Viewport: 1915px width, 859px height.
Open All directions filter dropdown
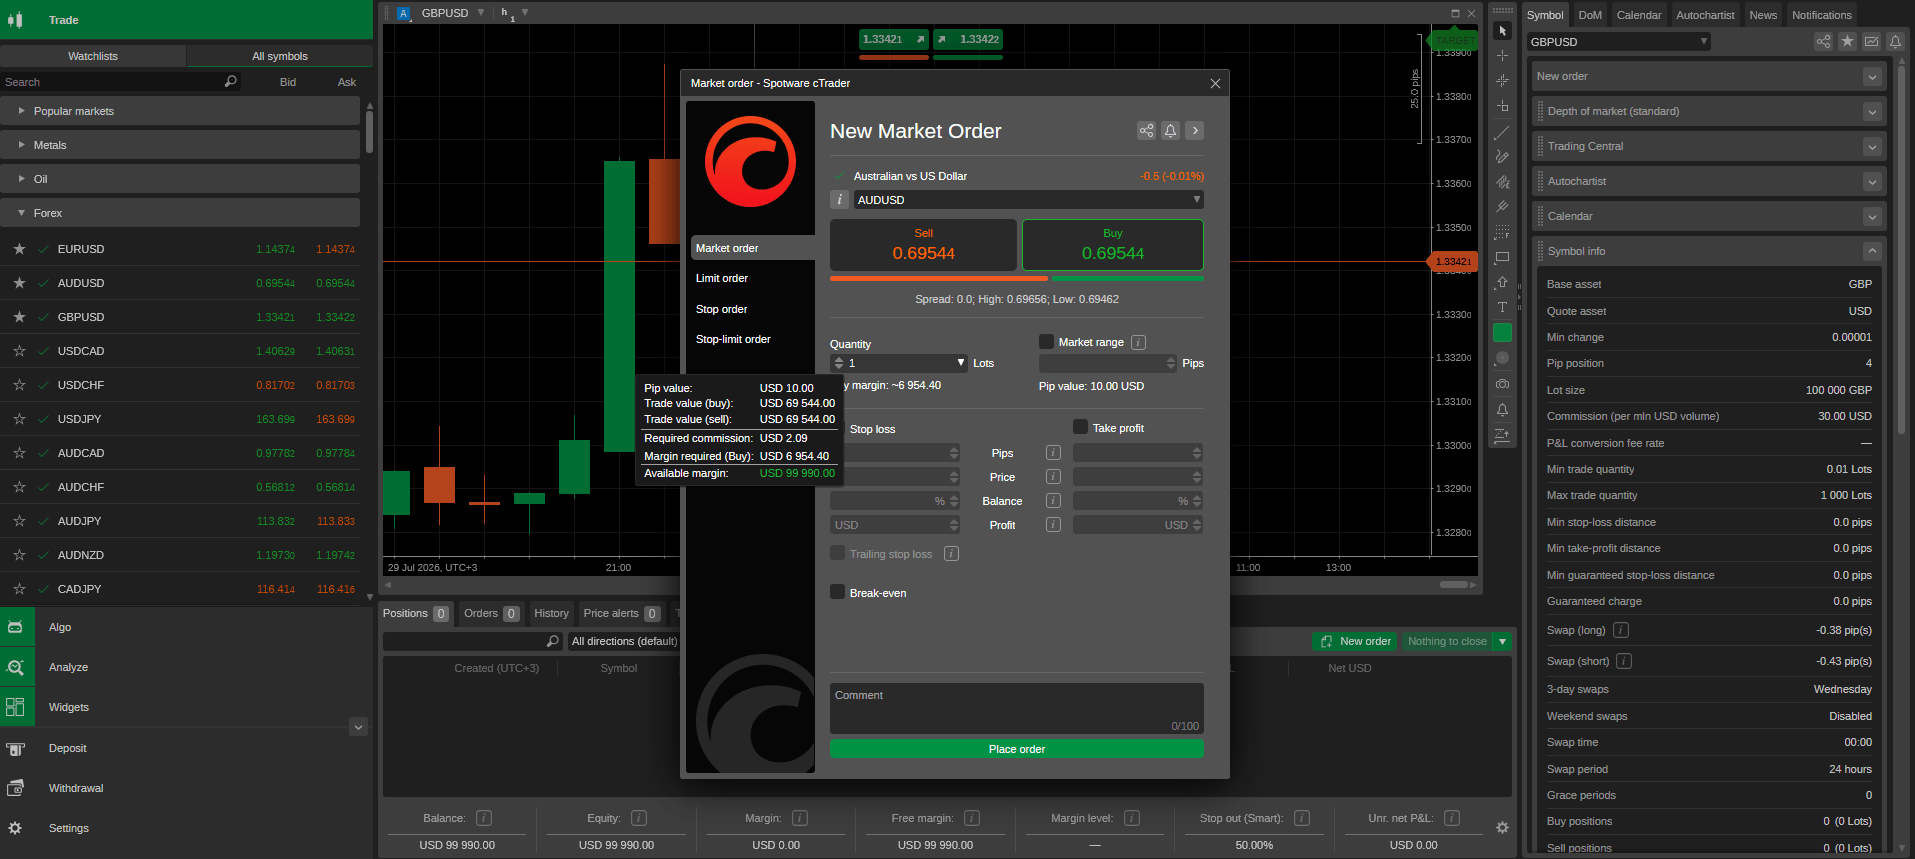click(x=624, y=641)
